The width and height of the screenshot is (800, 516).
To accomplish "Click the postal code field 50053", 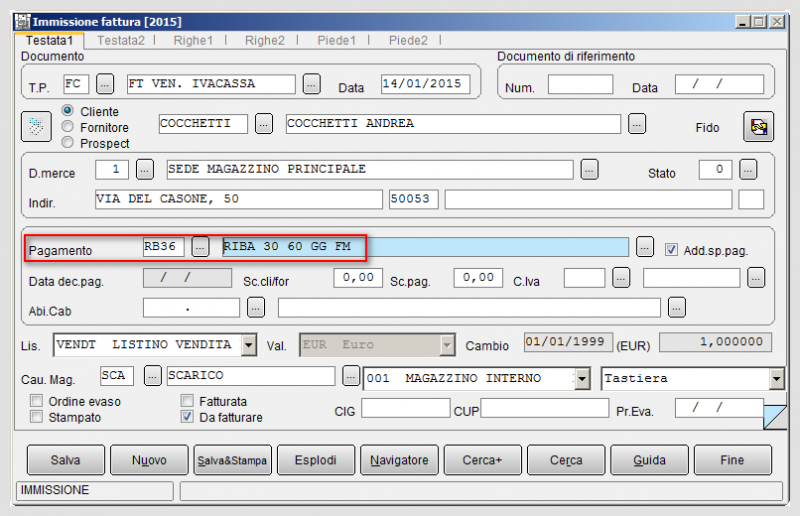I will coord(414,199).
